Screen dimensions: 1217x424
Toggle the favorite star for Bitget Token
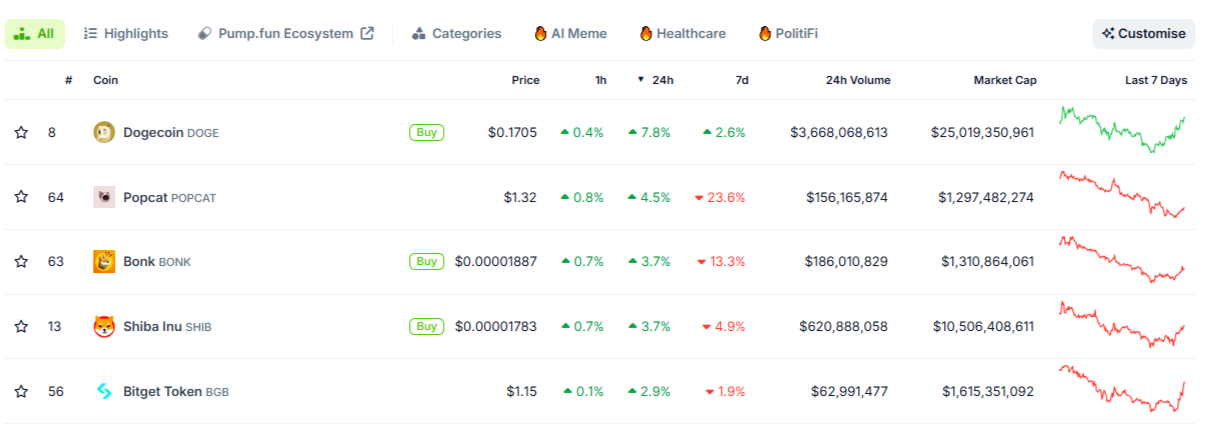click(x=21, y=391)
